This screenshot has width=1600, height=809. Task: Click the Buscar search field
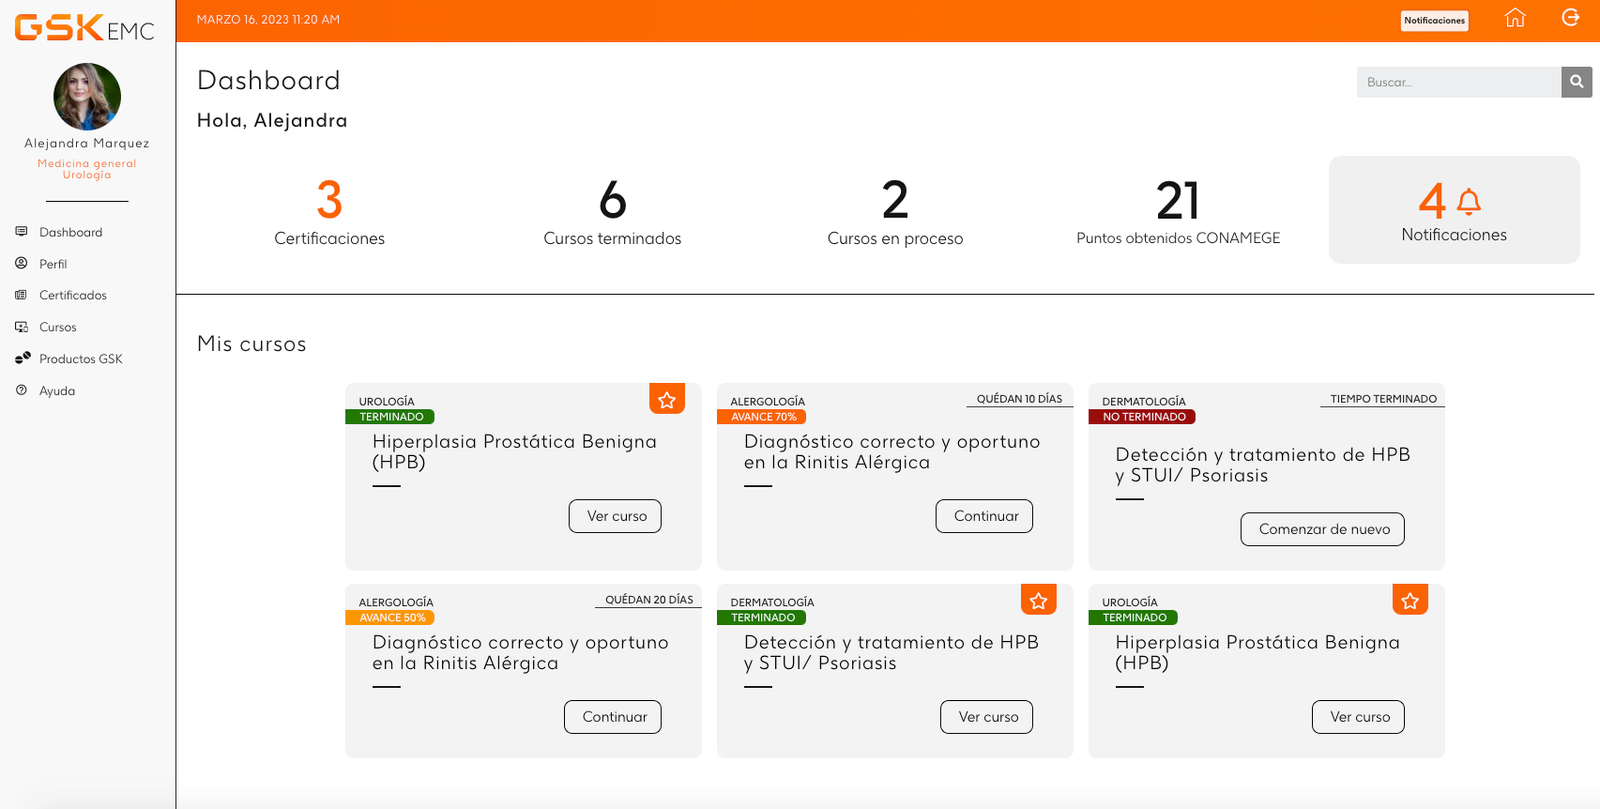1458,82
